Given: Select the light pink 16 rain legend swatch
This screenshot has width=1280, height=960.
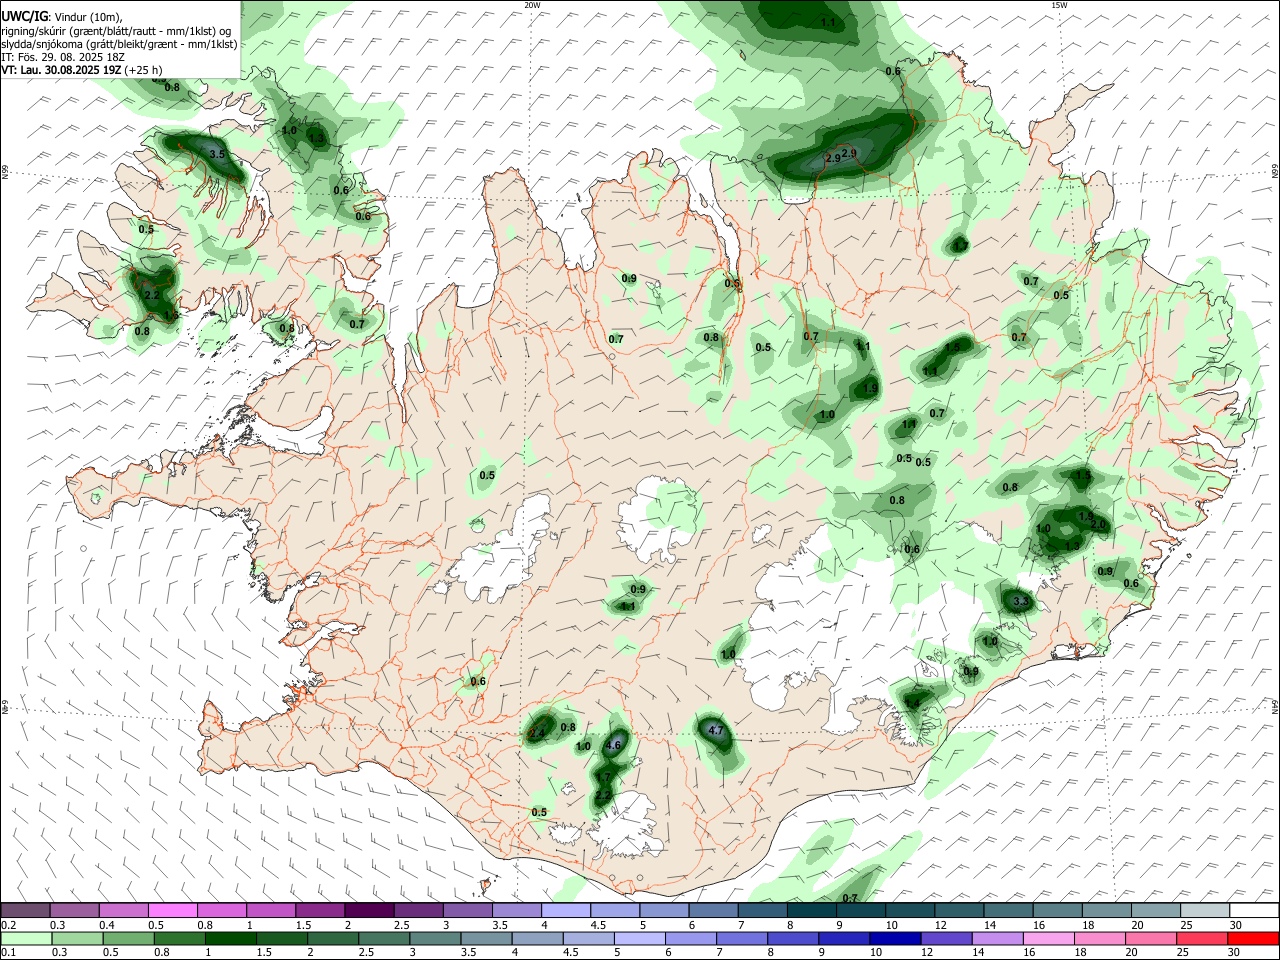Looking at the screenshot, I should (x=1049, y=939).
